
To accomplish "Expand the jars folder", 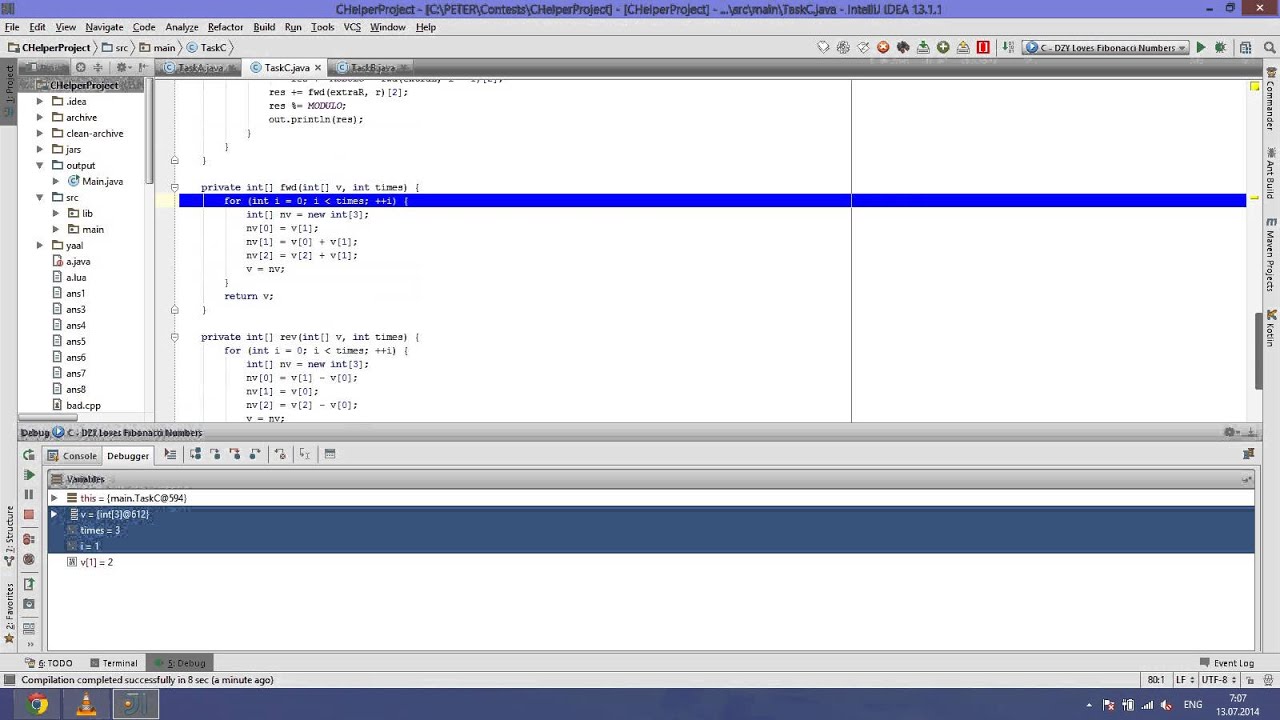I will (40, 149).
